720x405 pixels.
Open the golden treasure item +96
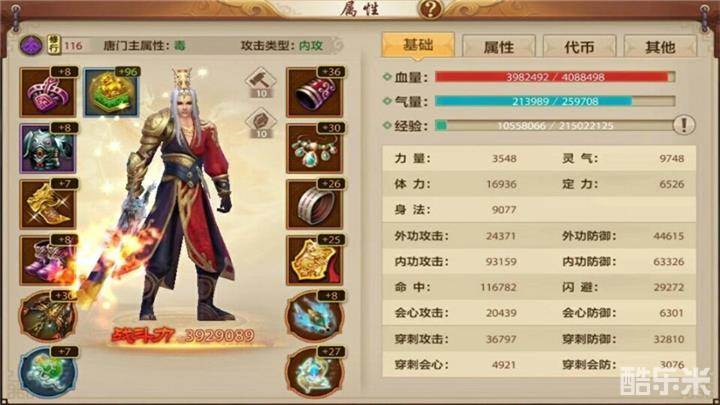click(112, 92)
